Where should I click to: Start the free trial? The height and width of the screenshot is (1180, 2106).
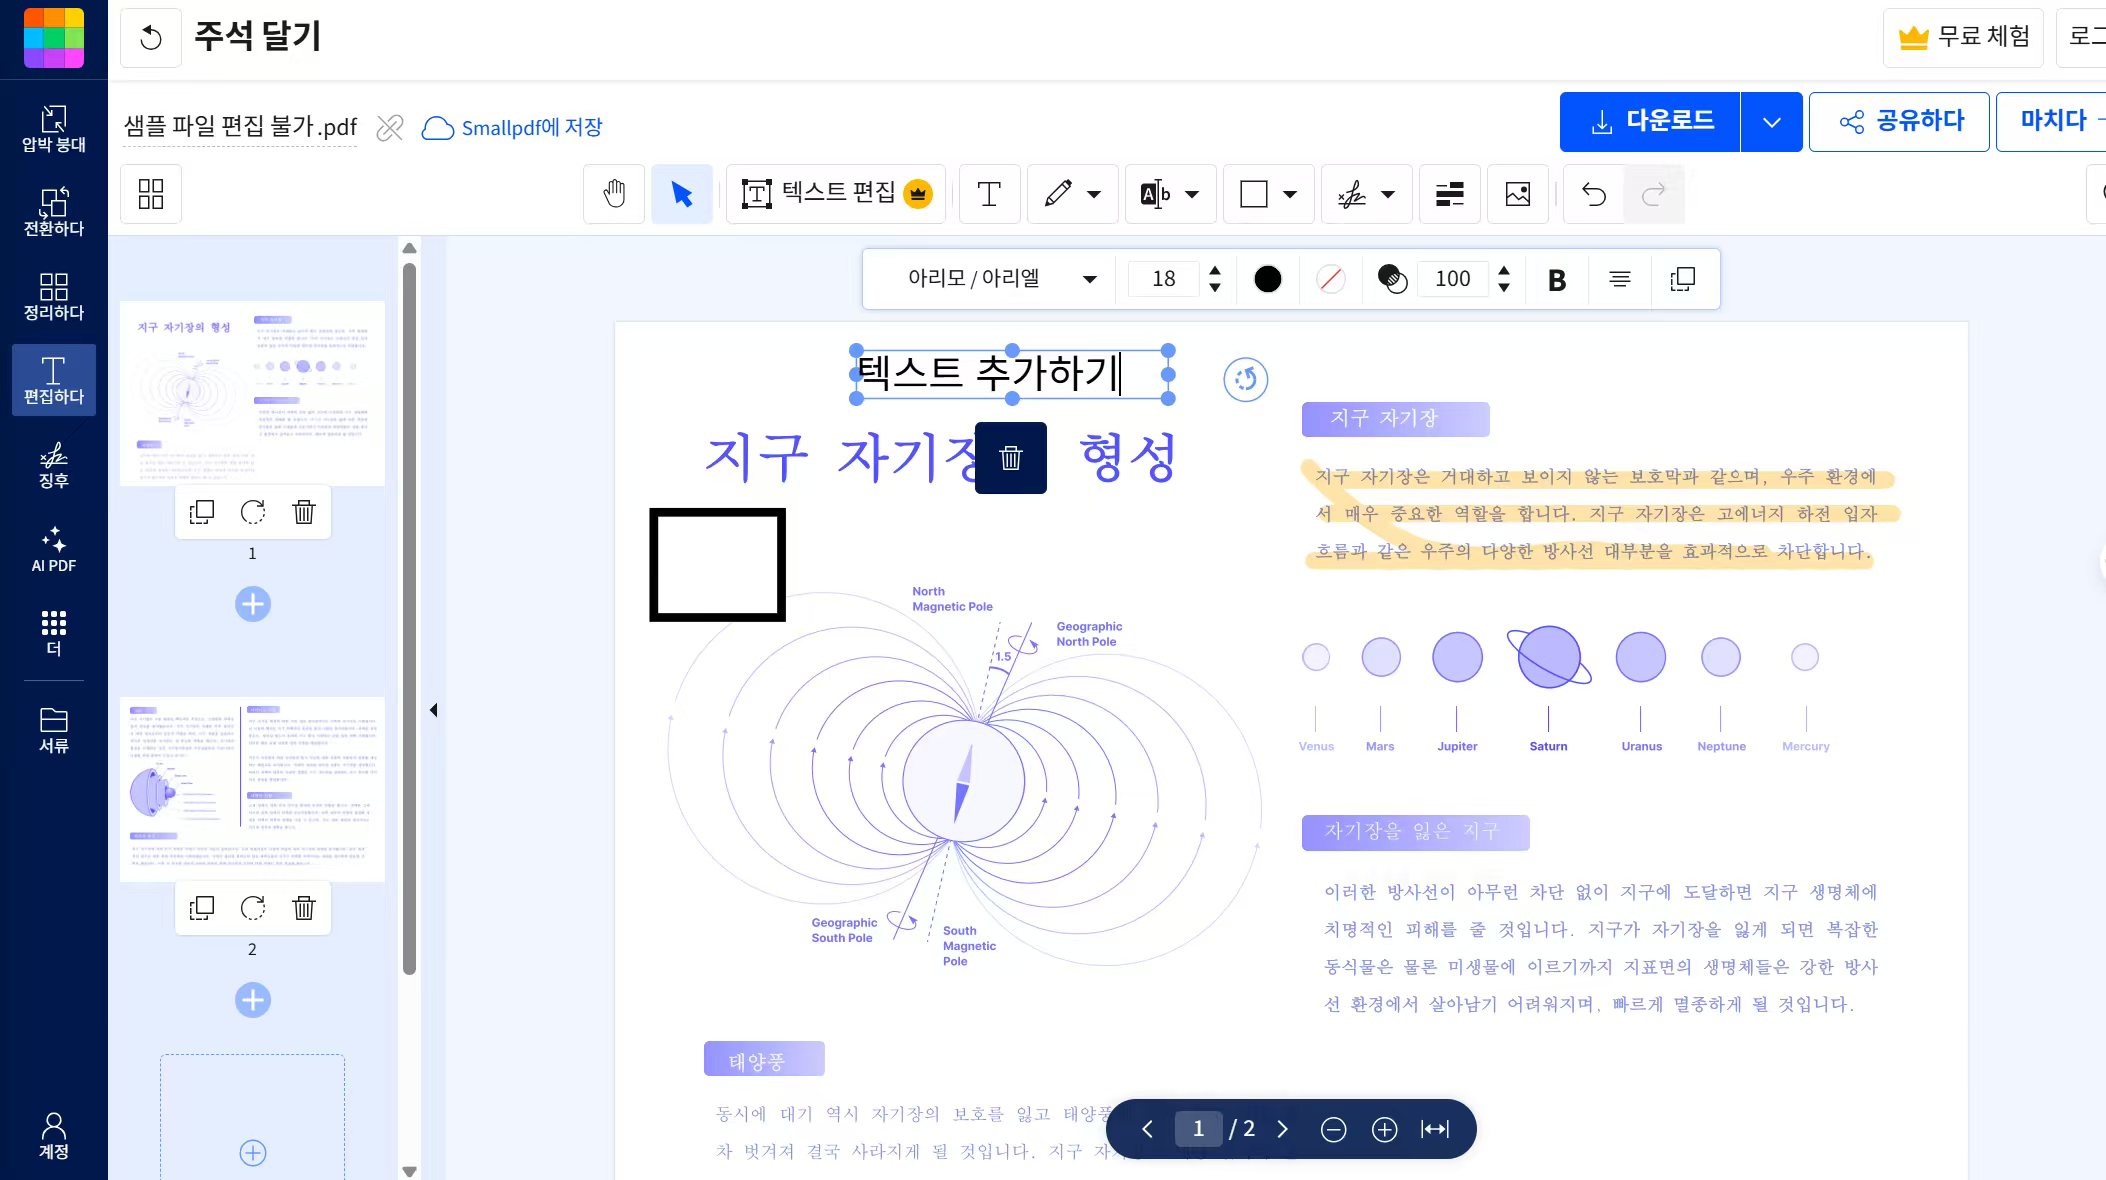1963,38
